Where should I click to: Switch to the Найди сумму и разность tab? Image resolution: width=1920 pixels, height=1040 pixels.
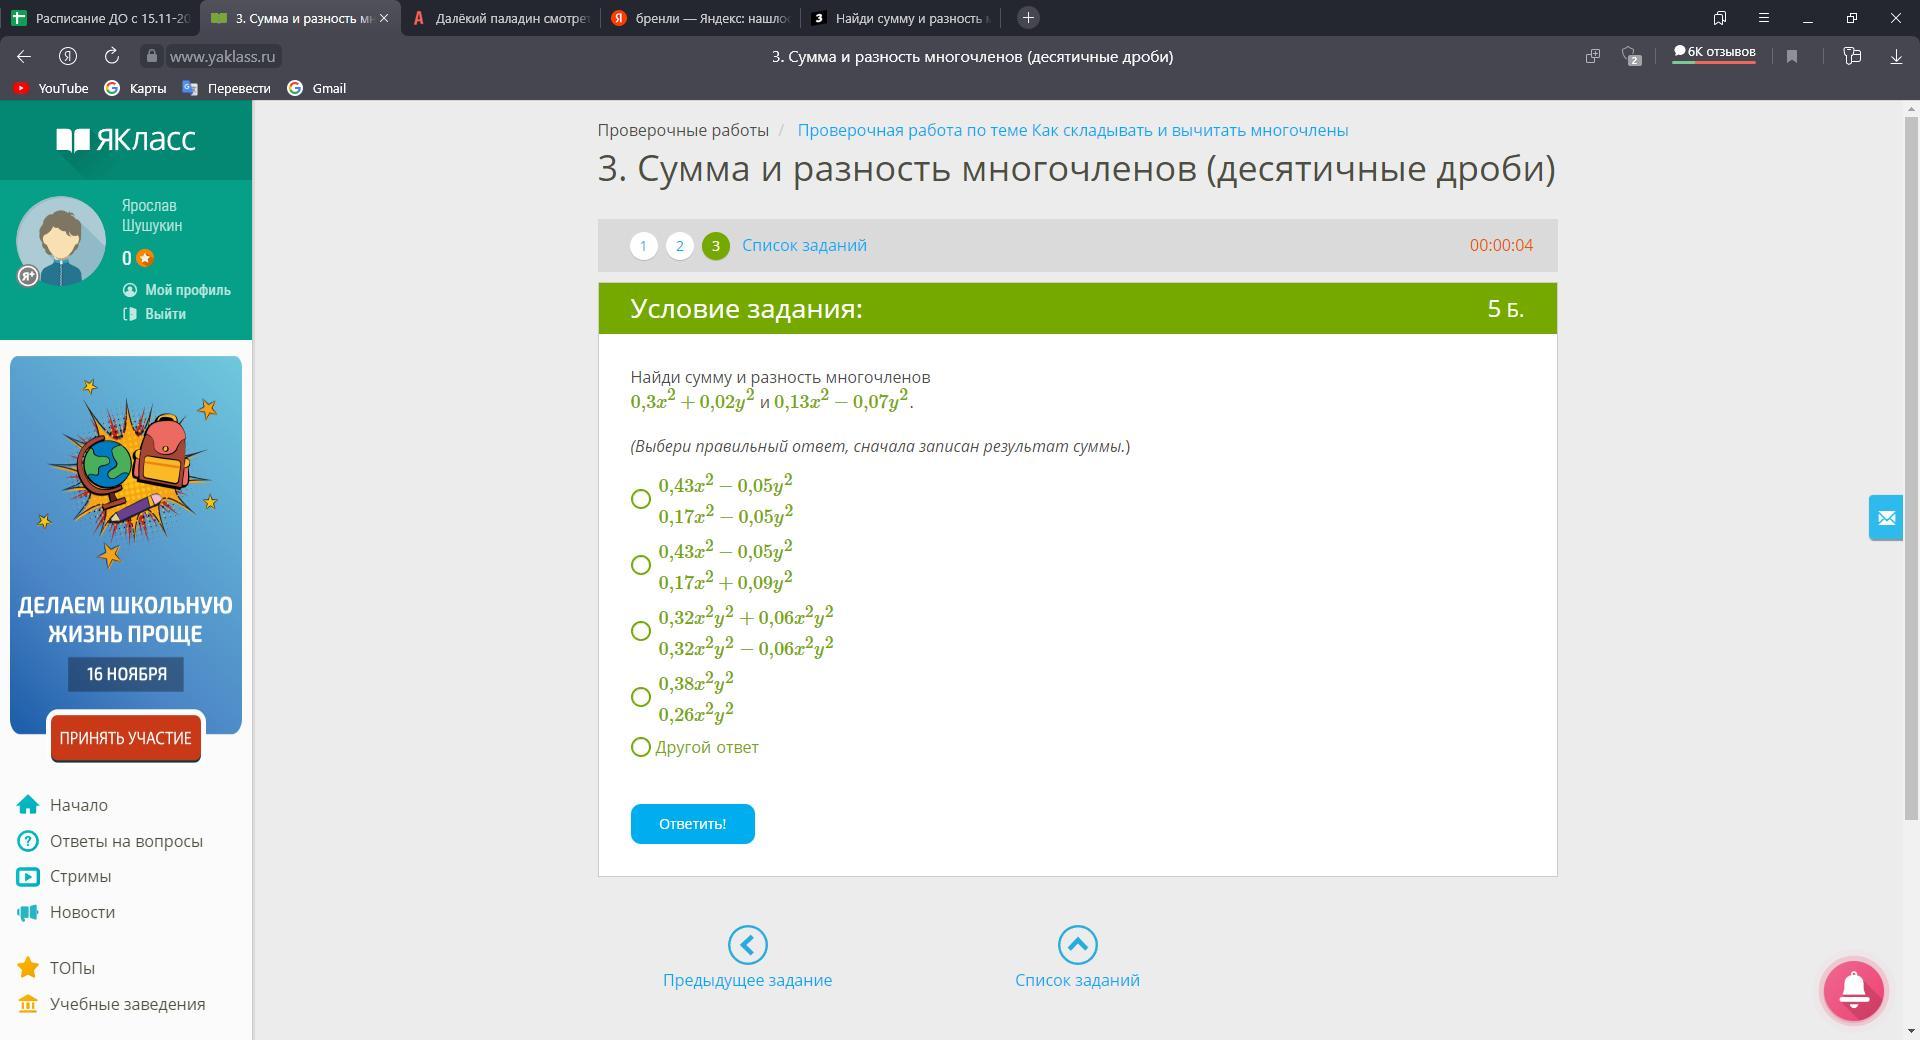[900, 18]
